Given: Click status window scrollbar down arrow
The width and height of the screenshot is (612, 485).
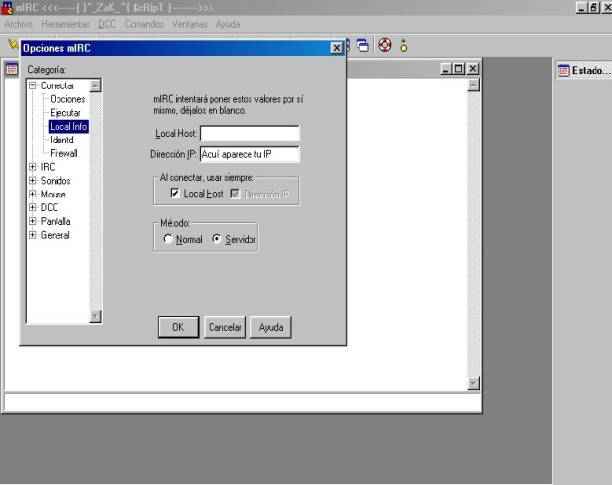Looking at the screenshot, I should click(473, 384).
